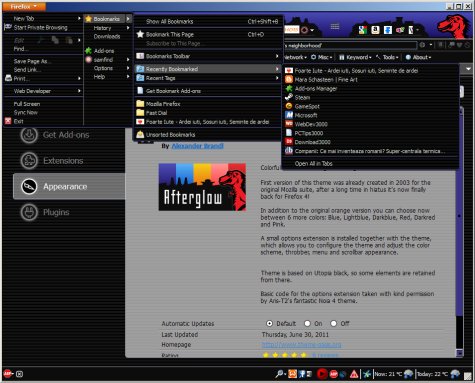Open the WebDev3000 bookmark
Viewport: 475px width, 383px height.
(x=370, y=124)
